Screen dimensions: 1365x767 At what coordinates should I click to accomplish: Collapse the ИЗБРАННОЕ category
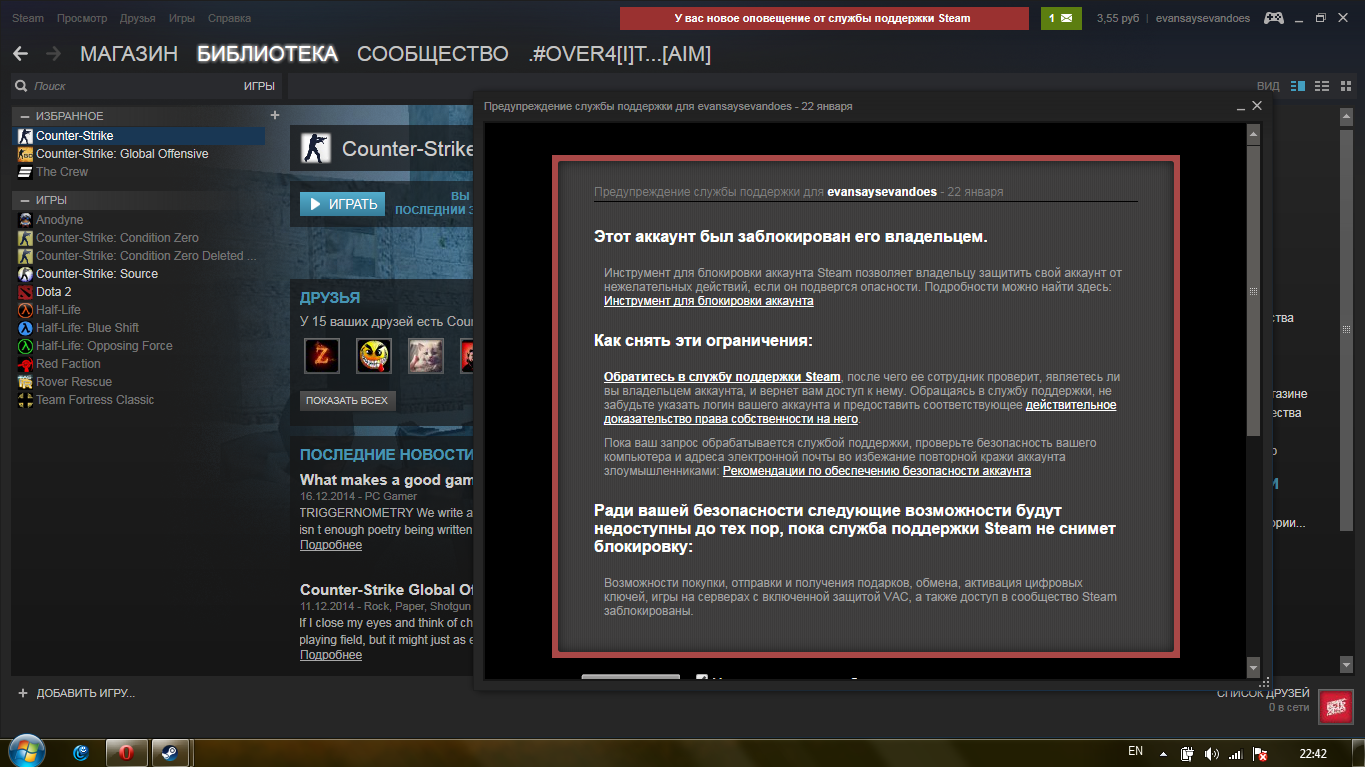[x=25, y=116]
